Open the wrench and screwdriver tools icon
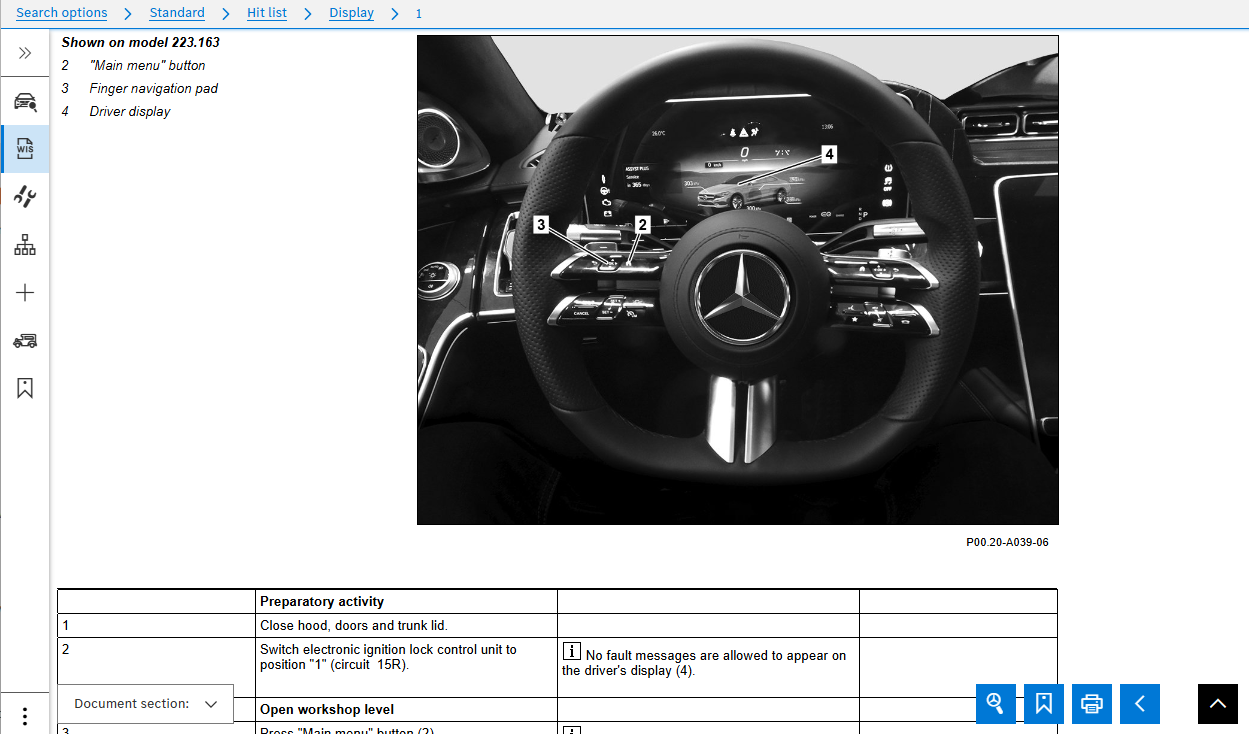1249x734 pixels. pos(25,196)
